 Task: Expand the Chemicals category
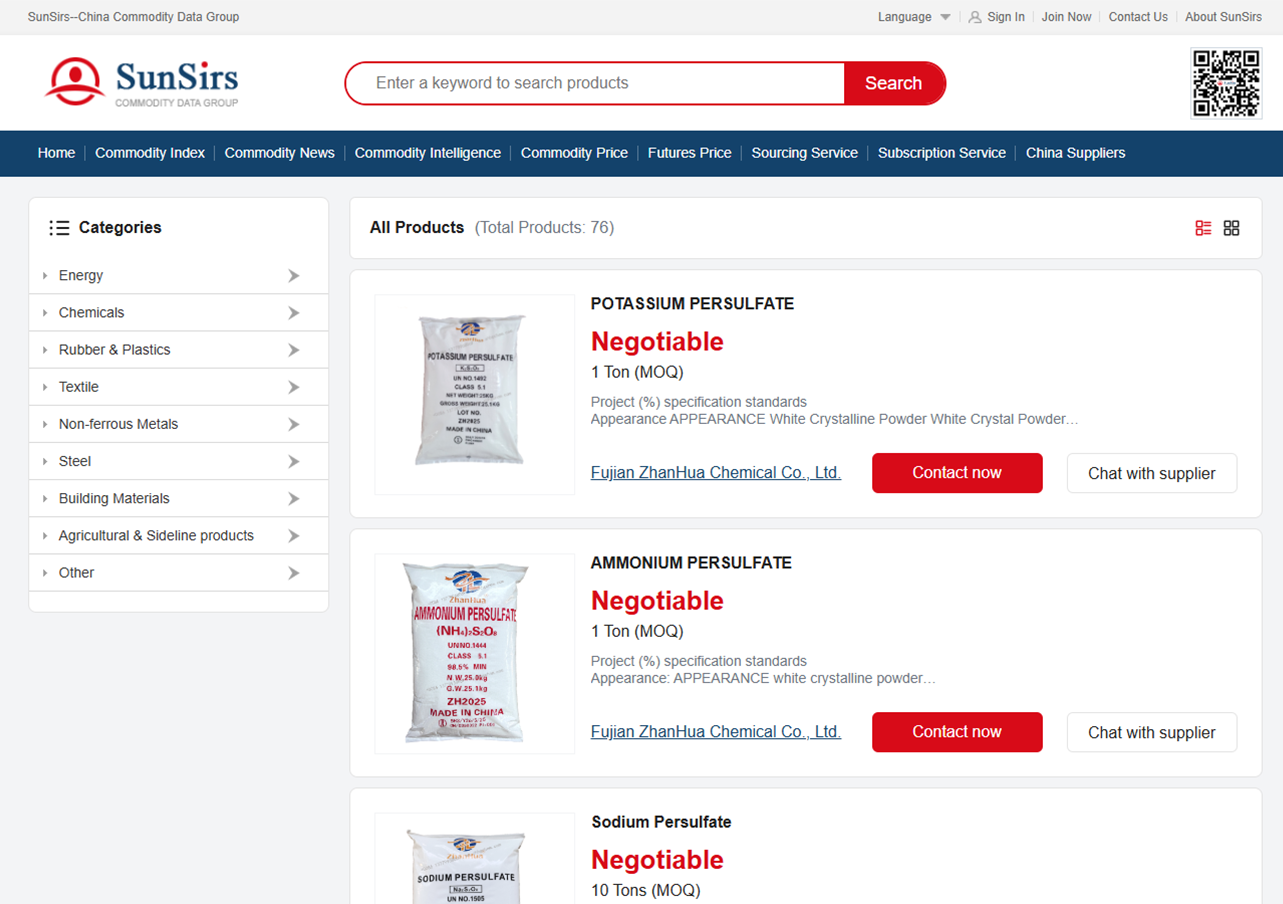(x=91, y=313)
